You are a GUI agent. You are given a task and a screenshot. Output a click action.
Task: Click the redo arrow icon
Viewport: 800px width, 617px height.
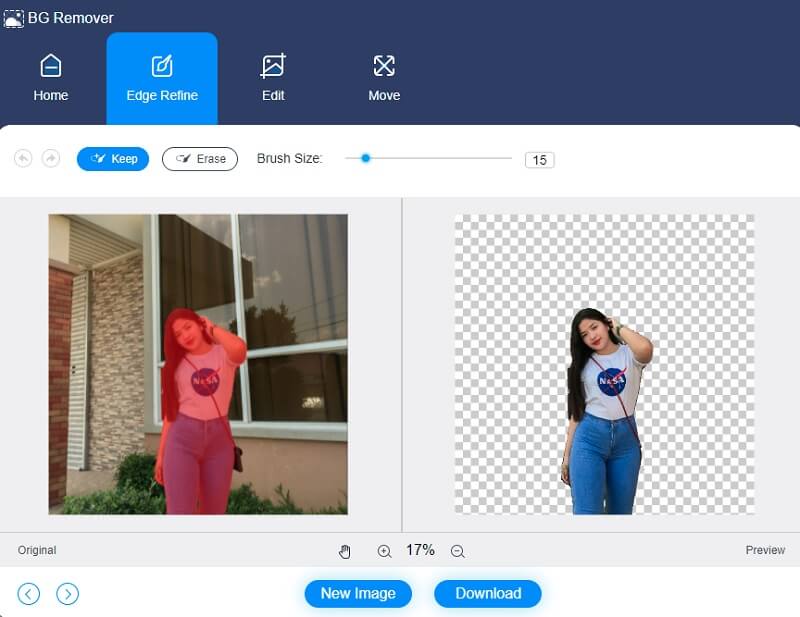coord(51,159)
